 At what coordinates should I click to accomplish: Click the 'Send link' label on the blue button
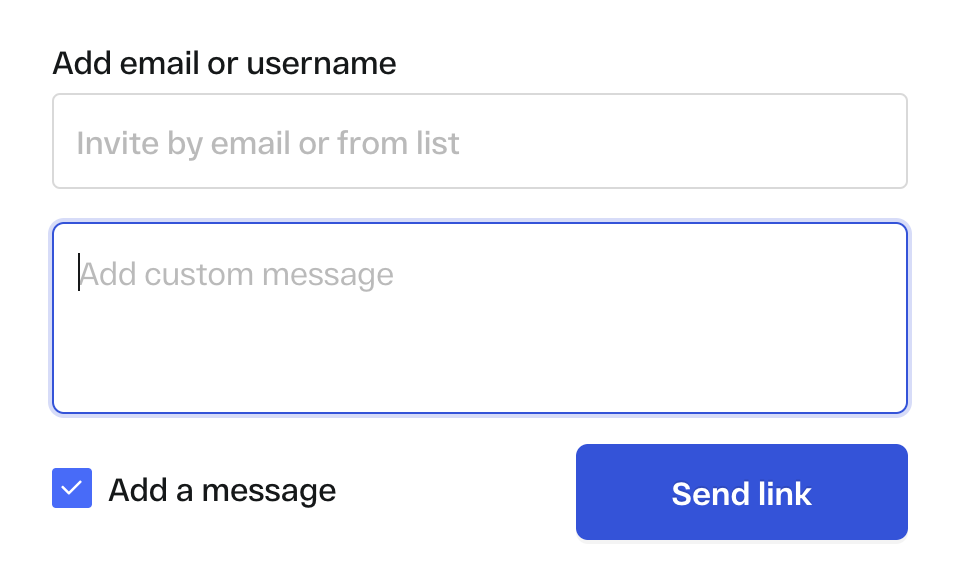pyautogui.click(x=741, y=493)
